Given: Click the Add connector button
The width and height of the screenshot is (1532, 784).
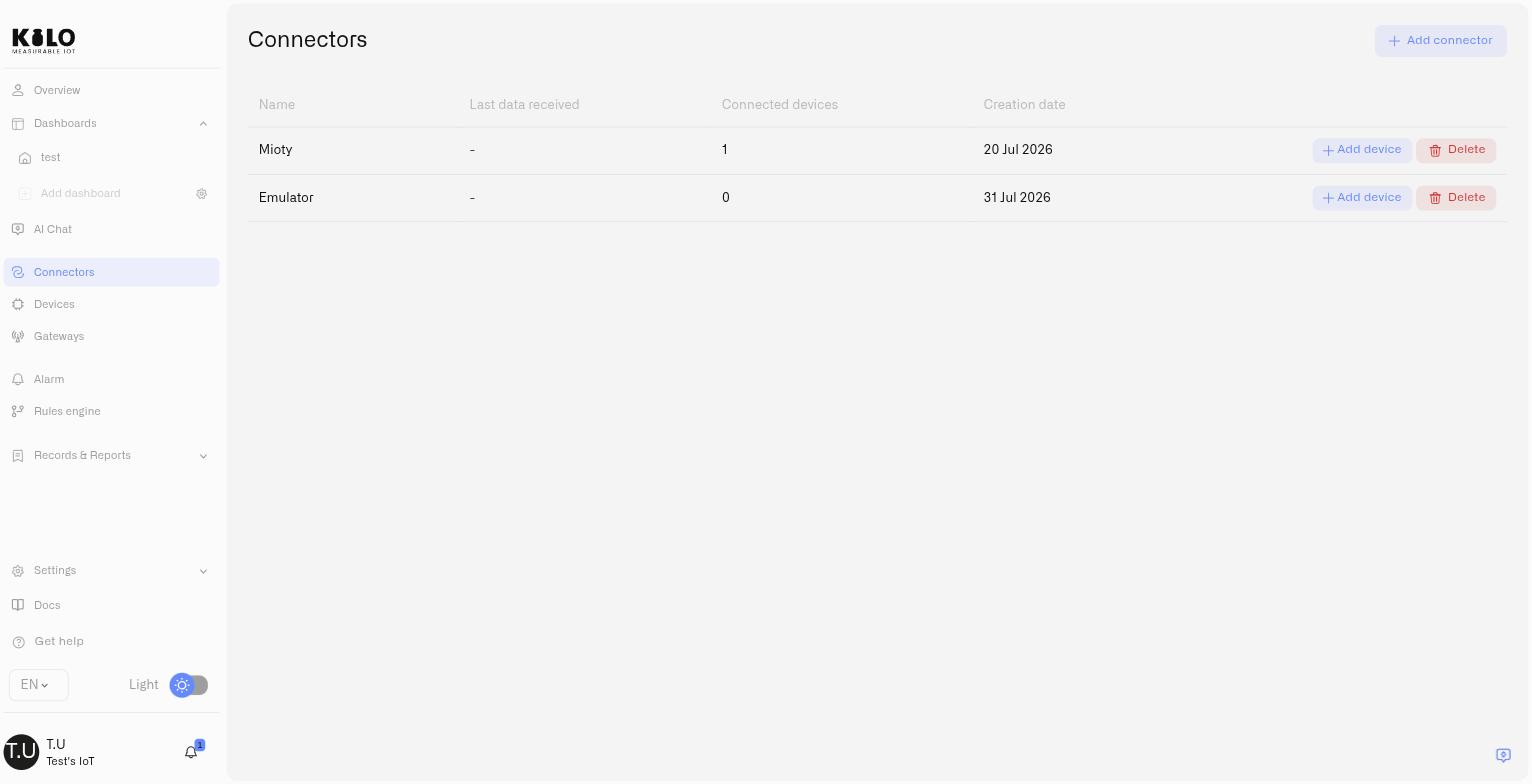Looking at the screenshot, I should [1440, 41].
